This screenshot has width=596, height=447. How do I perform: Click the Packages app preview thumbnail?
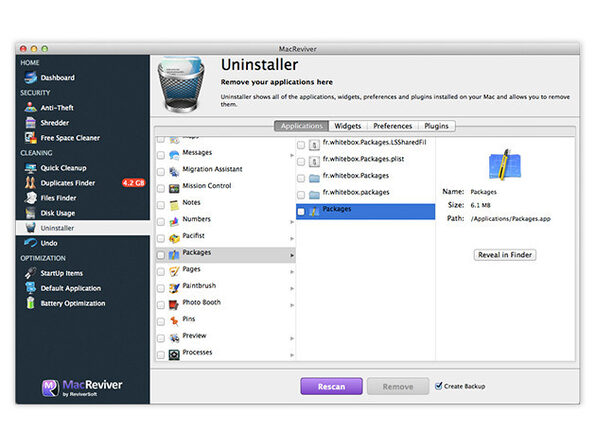click(505, 165)
